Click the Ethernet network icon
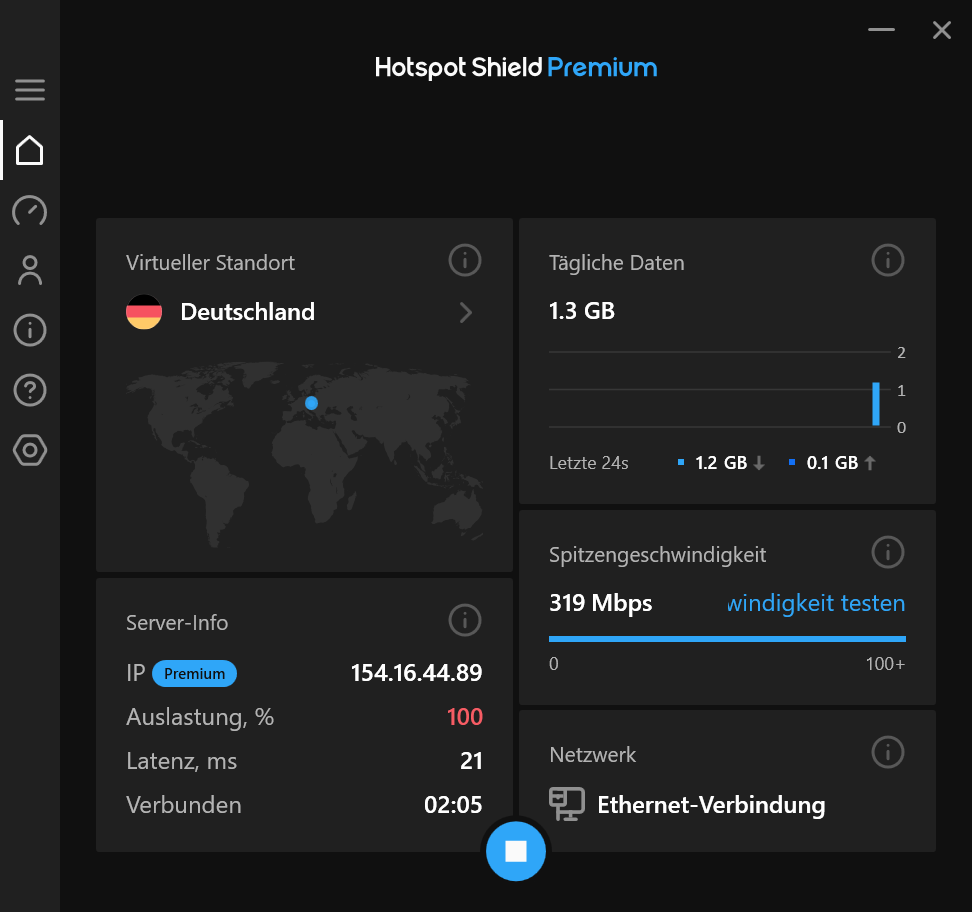The width and height of the screenshot is (972, 912). tap(567, 804)
